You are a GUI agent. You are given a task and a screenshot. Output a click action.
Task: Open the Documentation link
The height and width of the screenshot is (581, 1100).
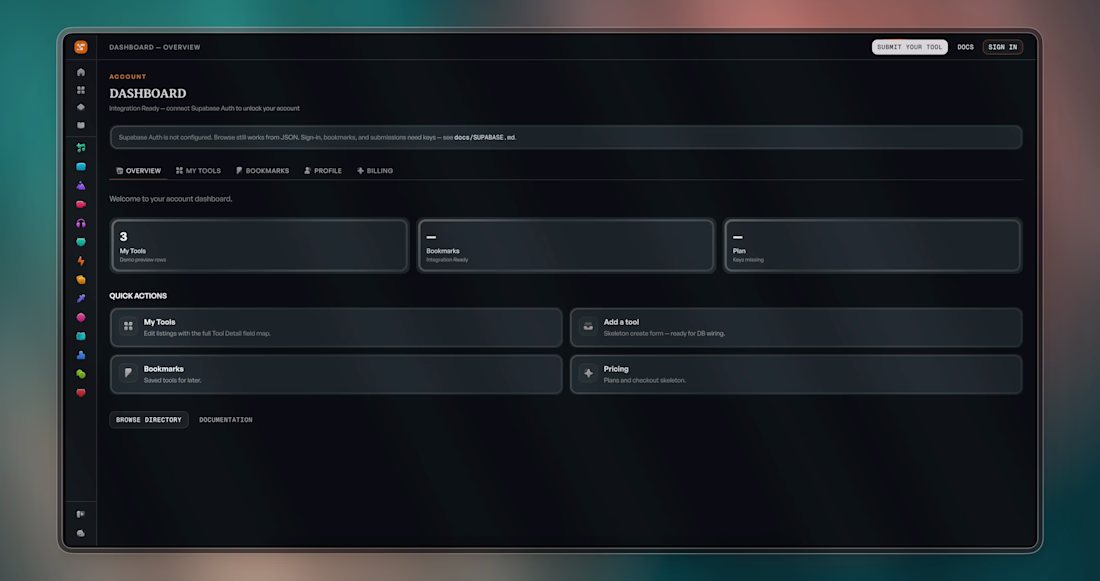(226, 420)
